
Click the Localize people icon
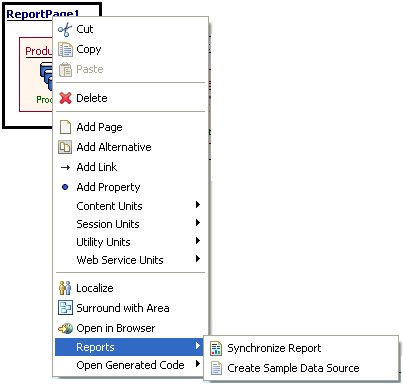click(65, 288)
